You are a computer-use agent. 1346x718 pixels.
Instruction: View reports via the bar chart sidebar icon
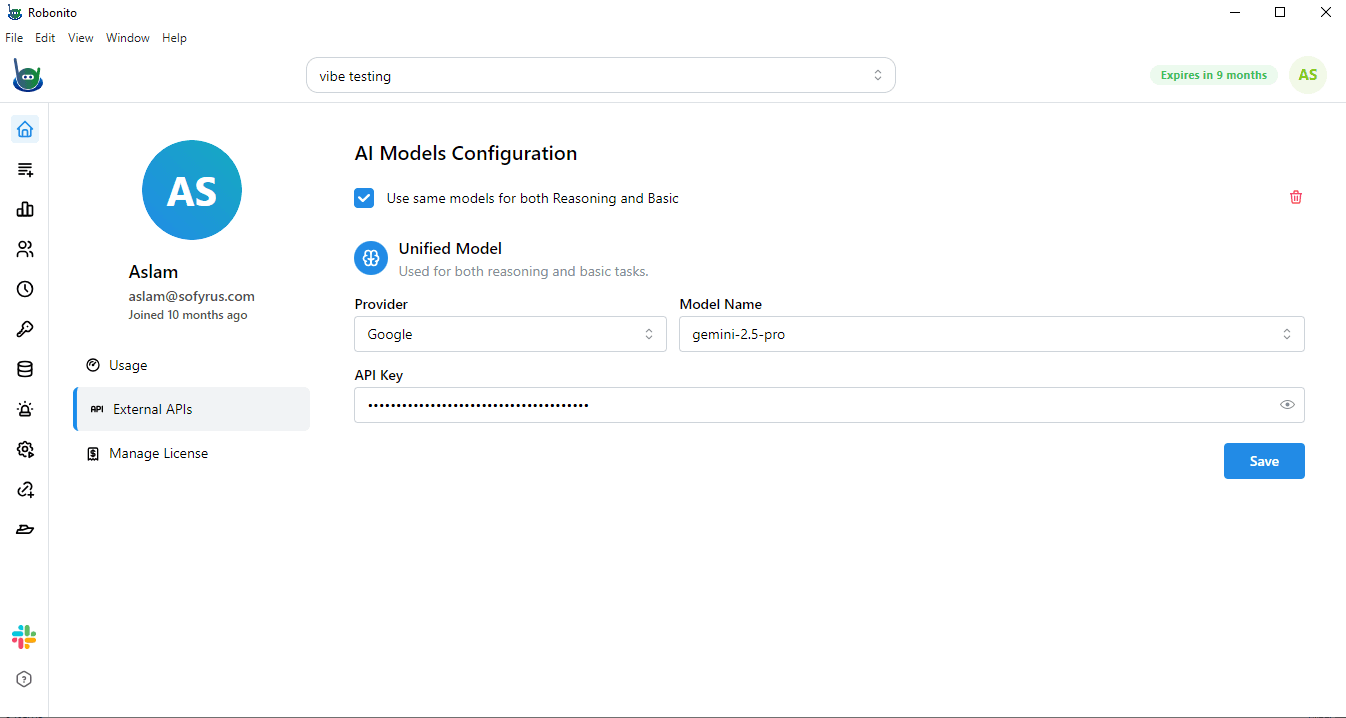pos(24,209)
